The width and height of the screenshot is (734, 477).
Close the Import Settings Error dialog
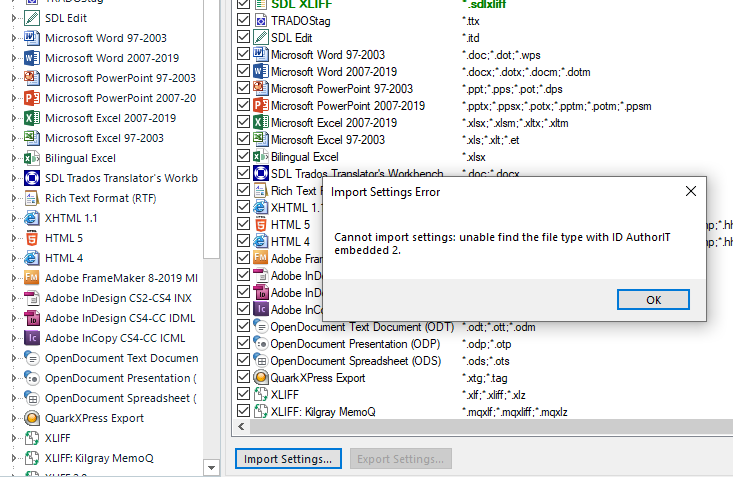point(690,191)
